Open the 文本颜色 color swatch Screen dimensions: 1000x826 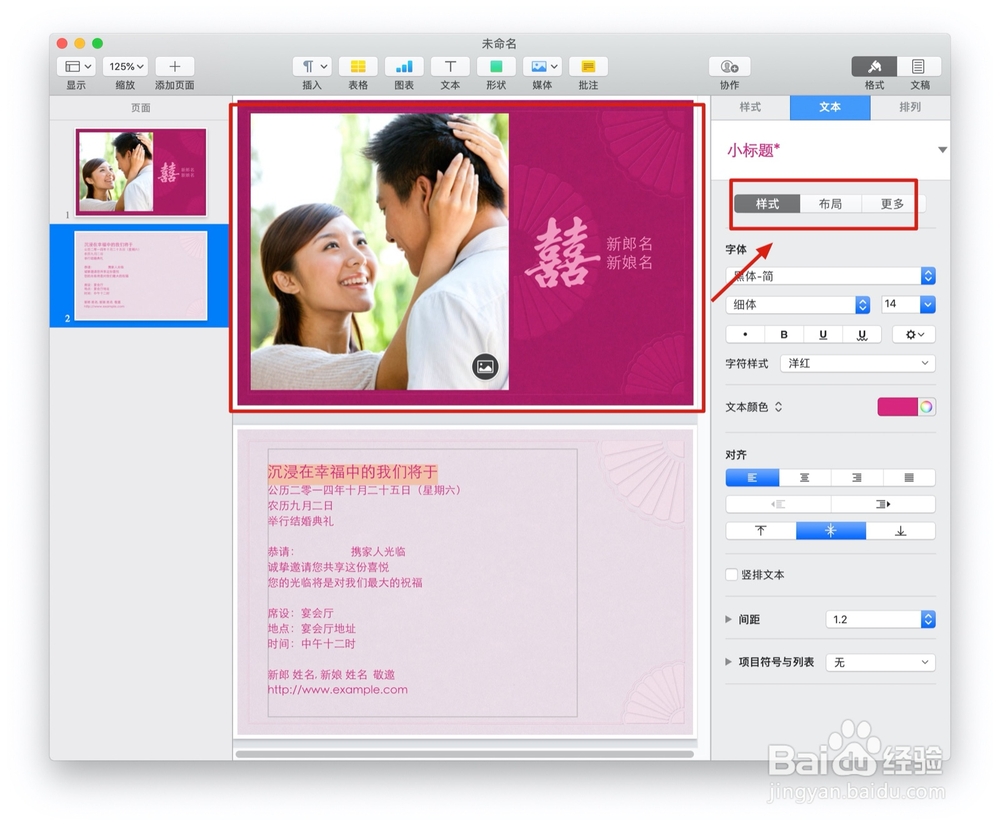tap(898, 406)
